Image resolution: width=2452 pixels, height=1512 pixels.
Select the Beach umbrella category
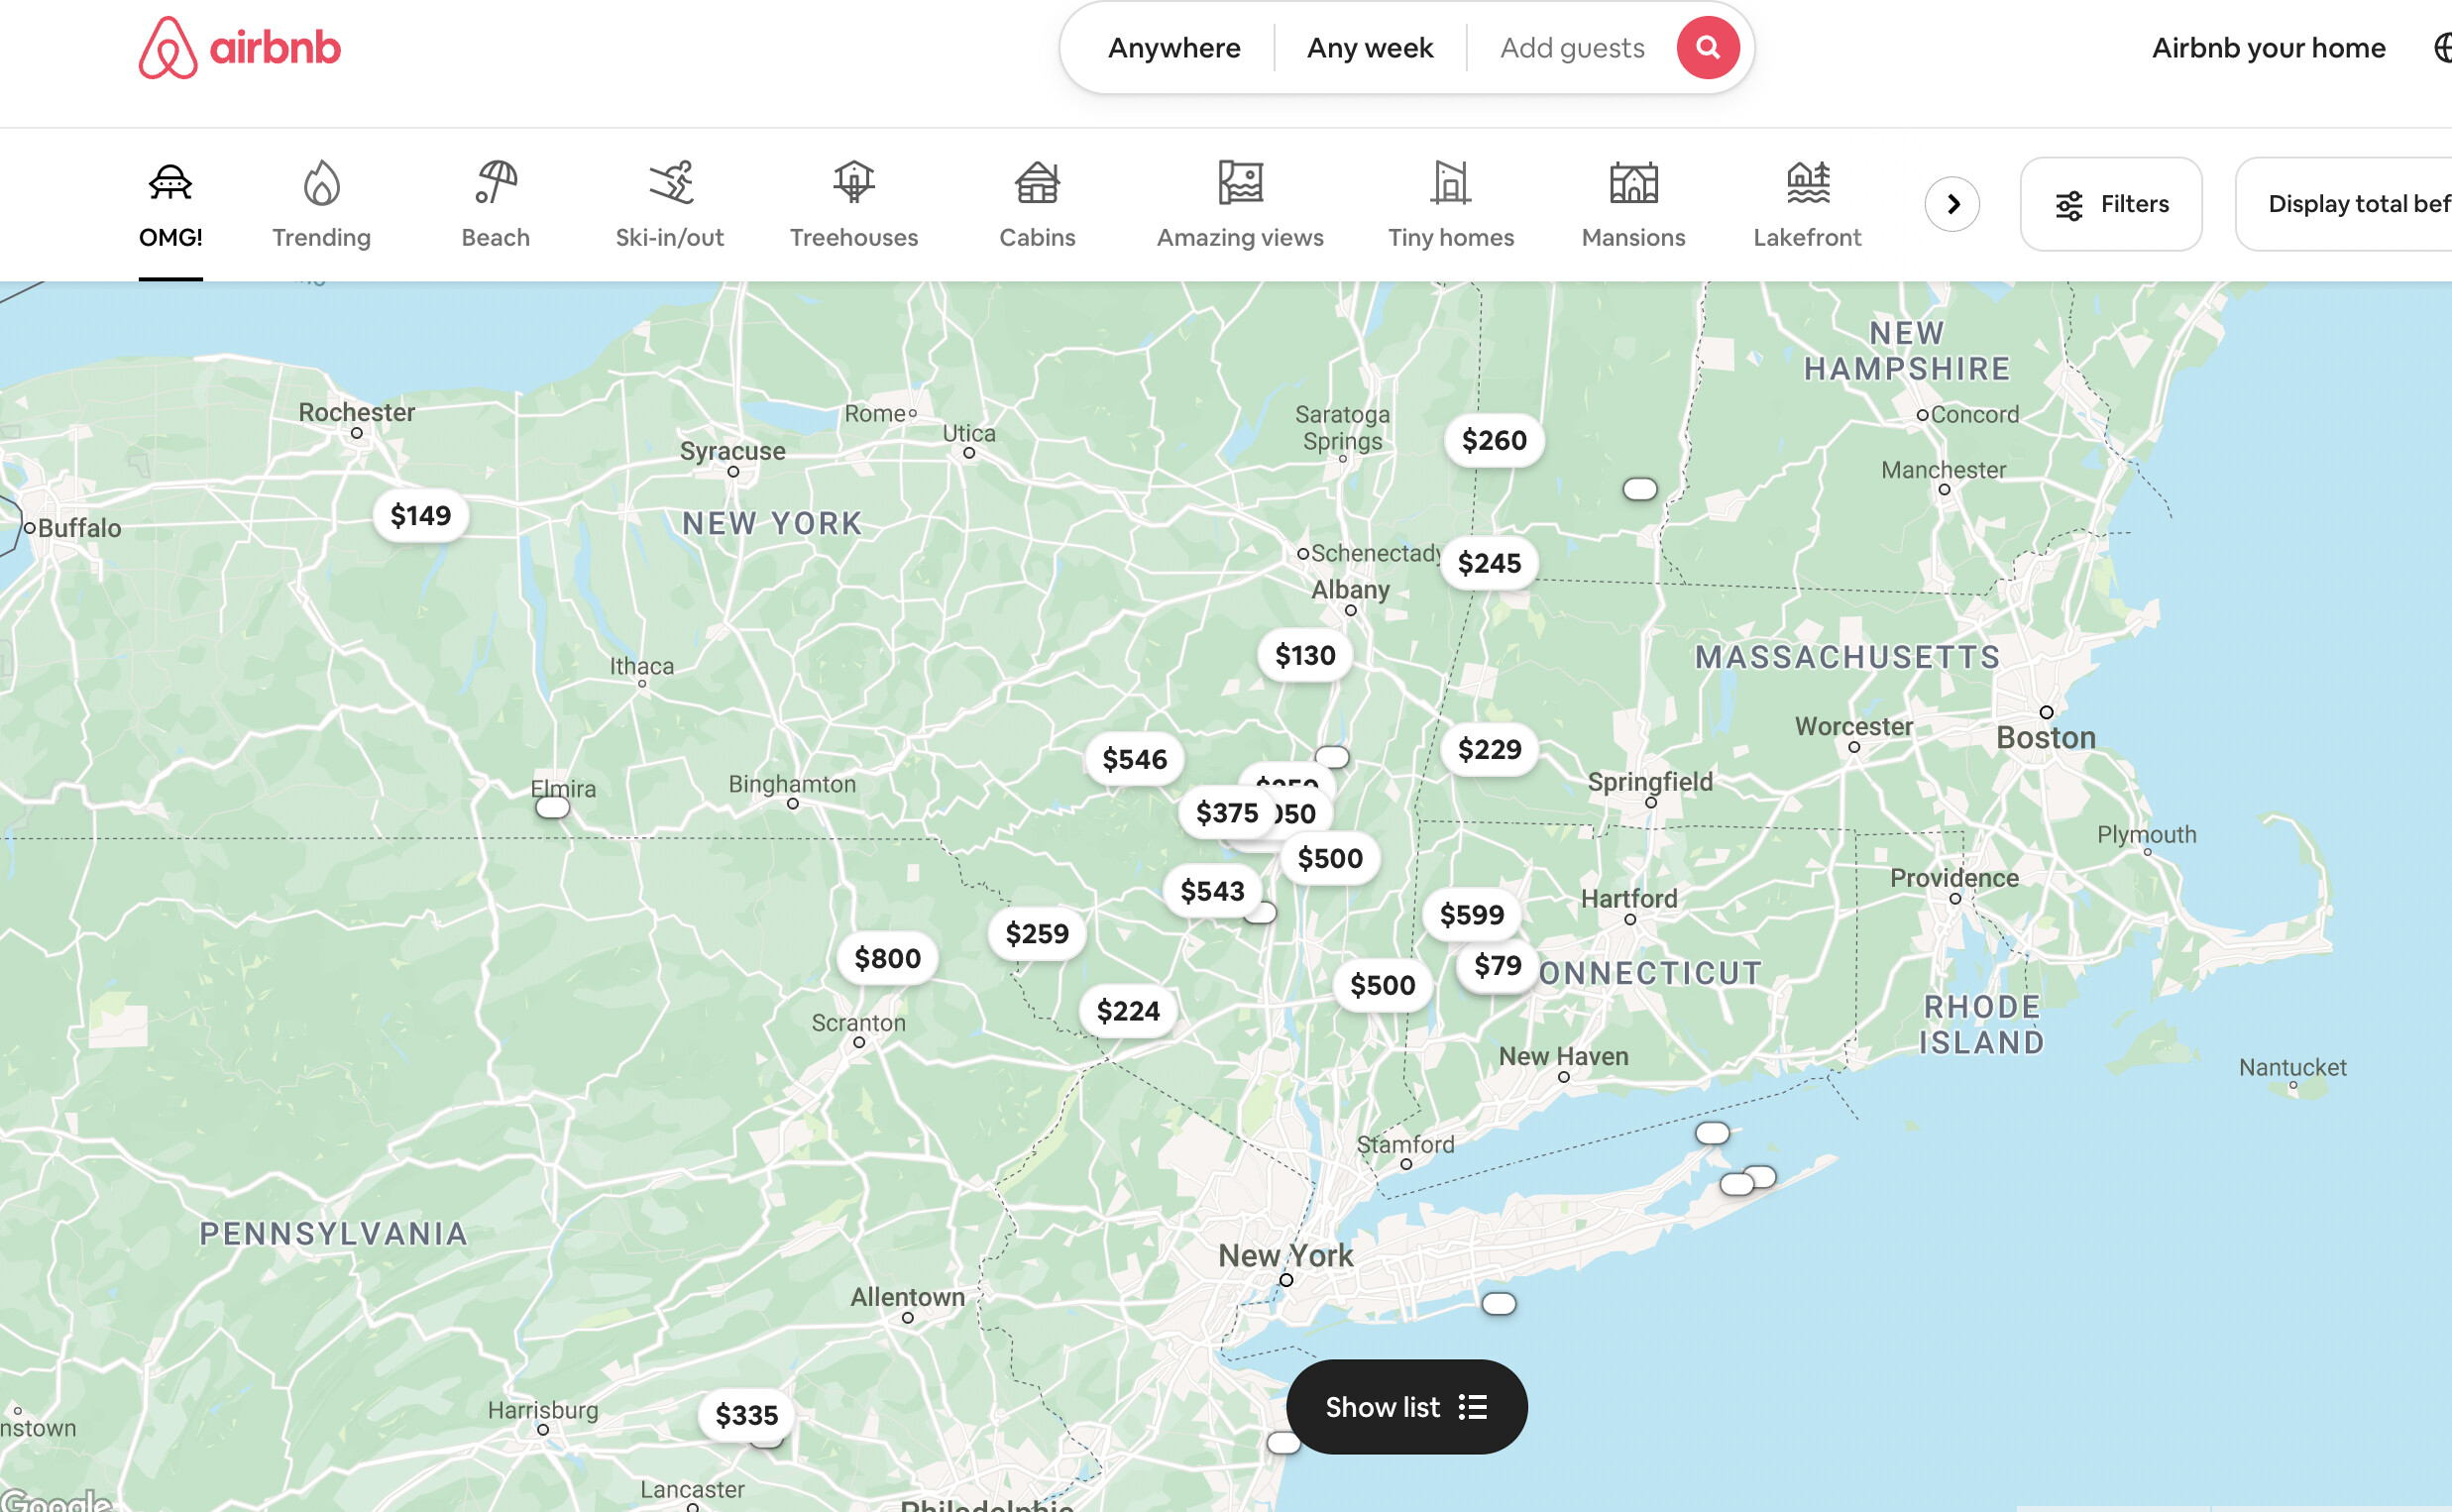tap(495, 205)
